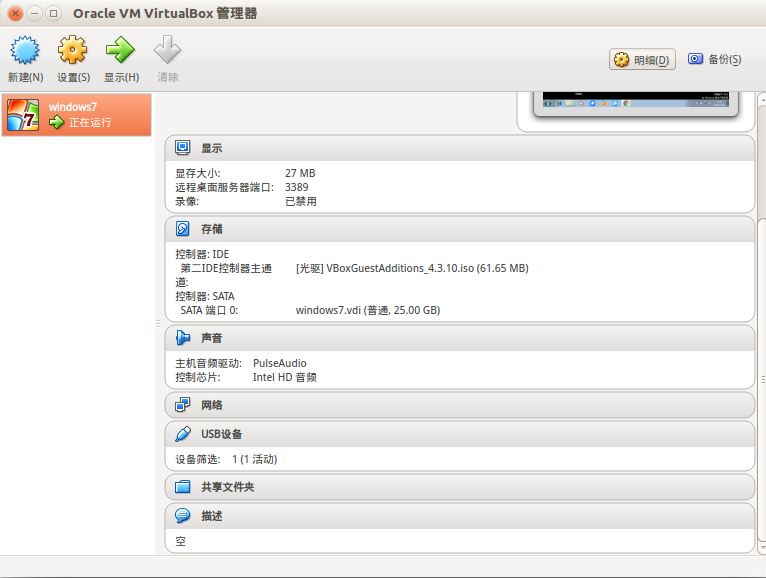Click the 控制器: IDE label

[202, 254]
